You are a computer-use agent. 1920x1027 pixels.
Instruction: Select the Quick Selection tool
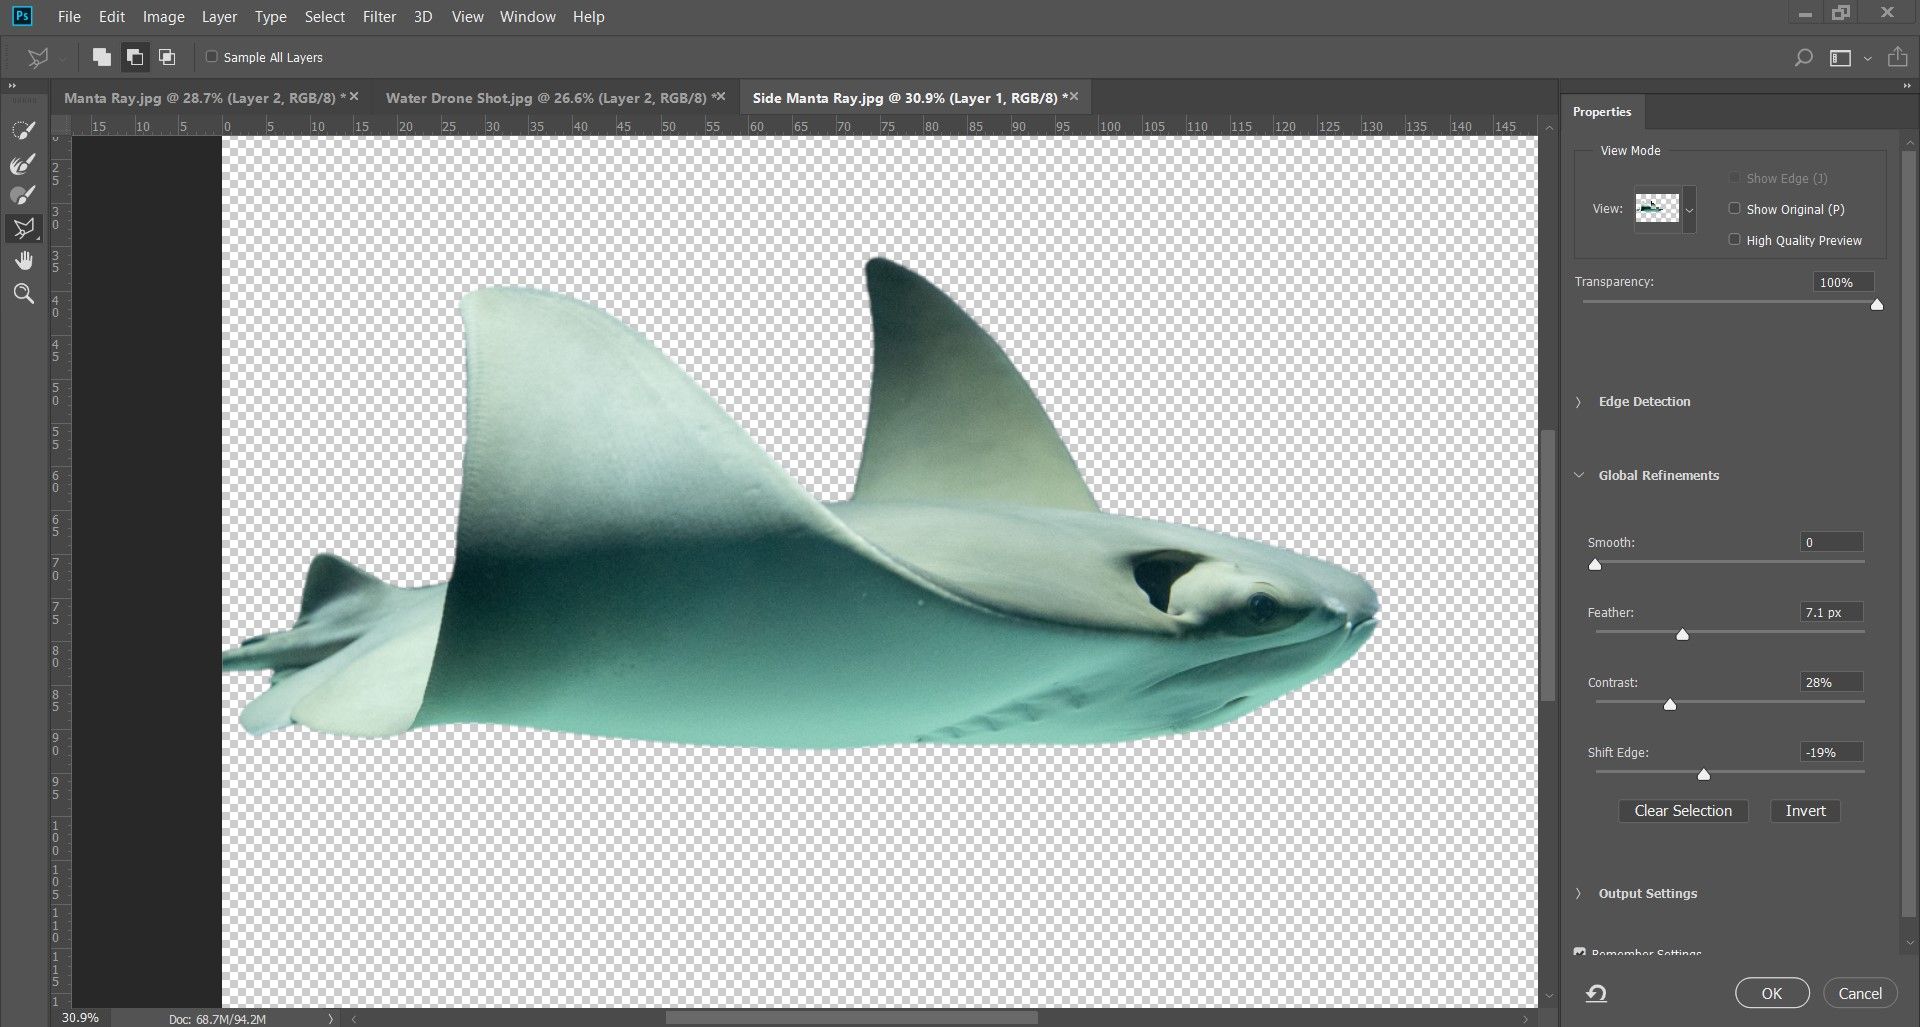[x=22, y=130]
